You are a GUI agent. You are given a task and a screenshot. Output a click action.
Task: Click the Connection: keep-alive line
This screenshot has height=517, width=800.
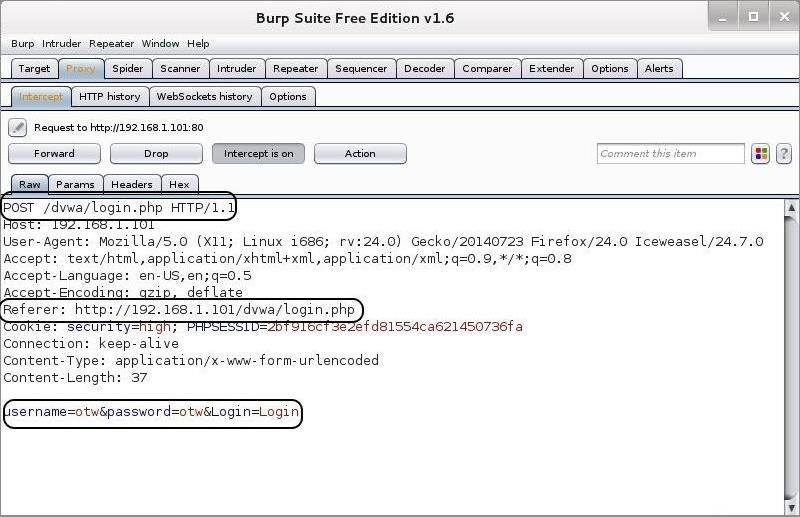(x=91, y=343)
